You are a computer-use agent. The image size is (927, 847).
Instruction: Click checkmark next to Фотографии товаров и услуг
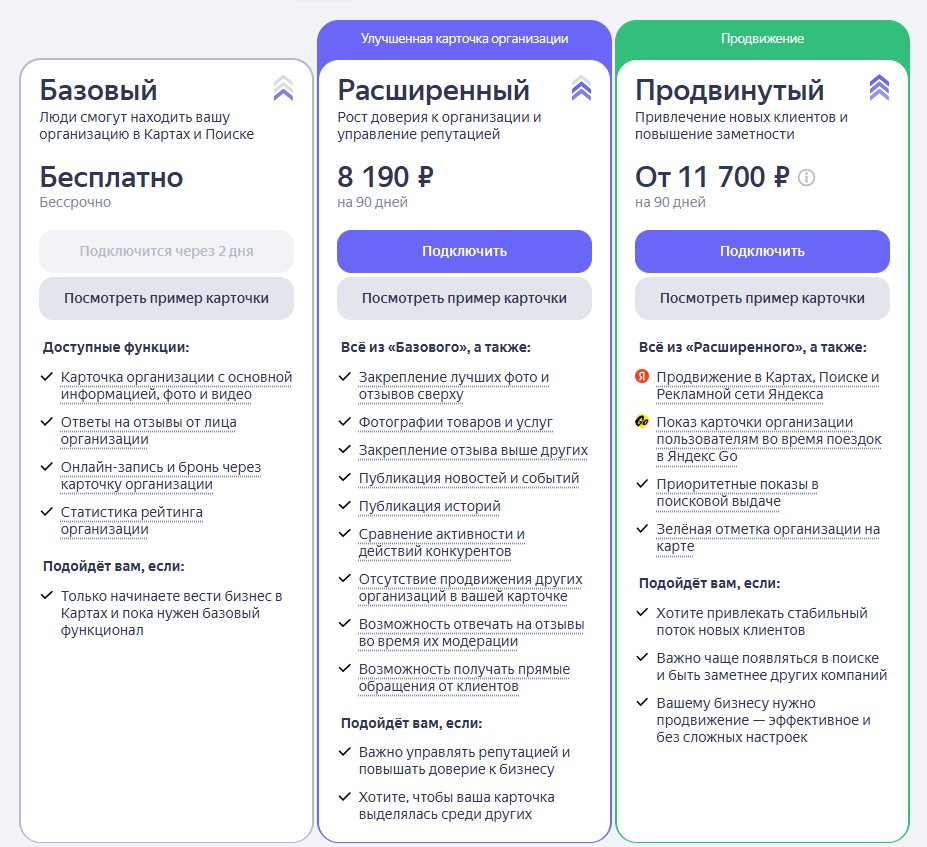[344, 421]
